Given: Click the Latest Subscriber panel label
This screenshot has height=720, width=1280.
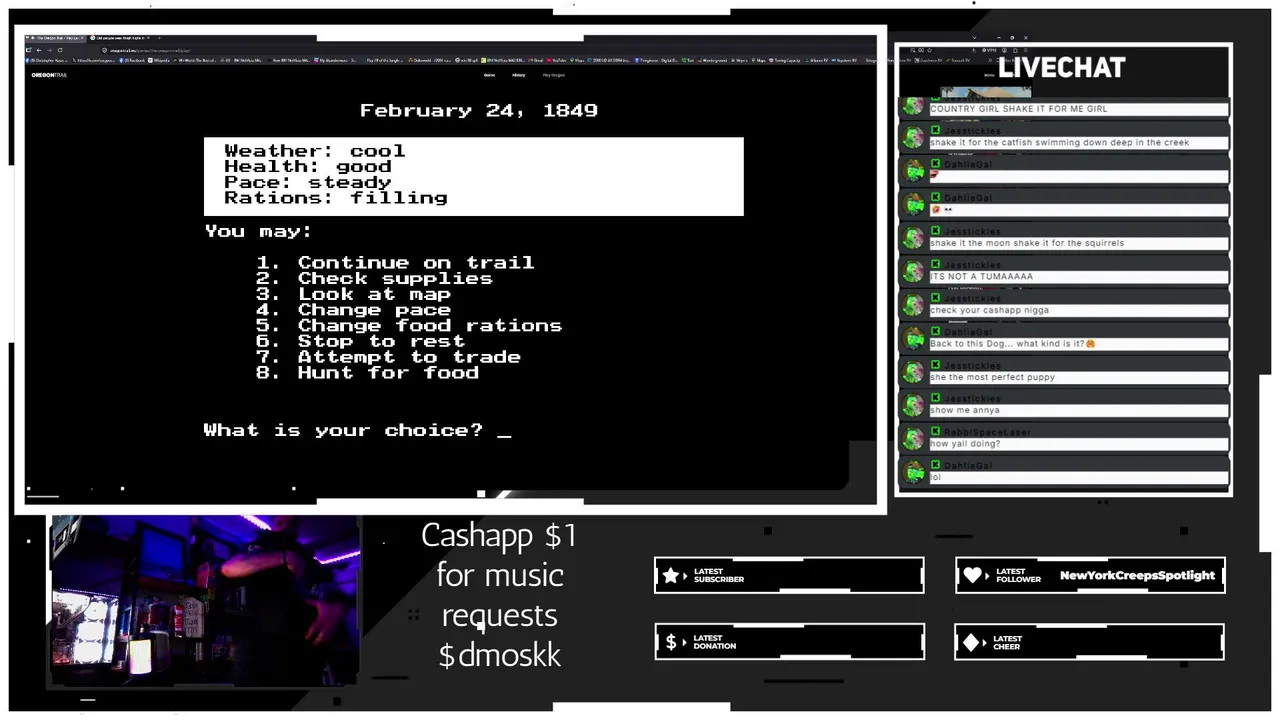Looking at the screenshot, I should (x=718, y=575).
